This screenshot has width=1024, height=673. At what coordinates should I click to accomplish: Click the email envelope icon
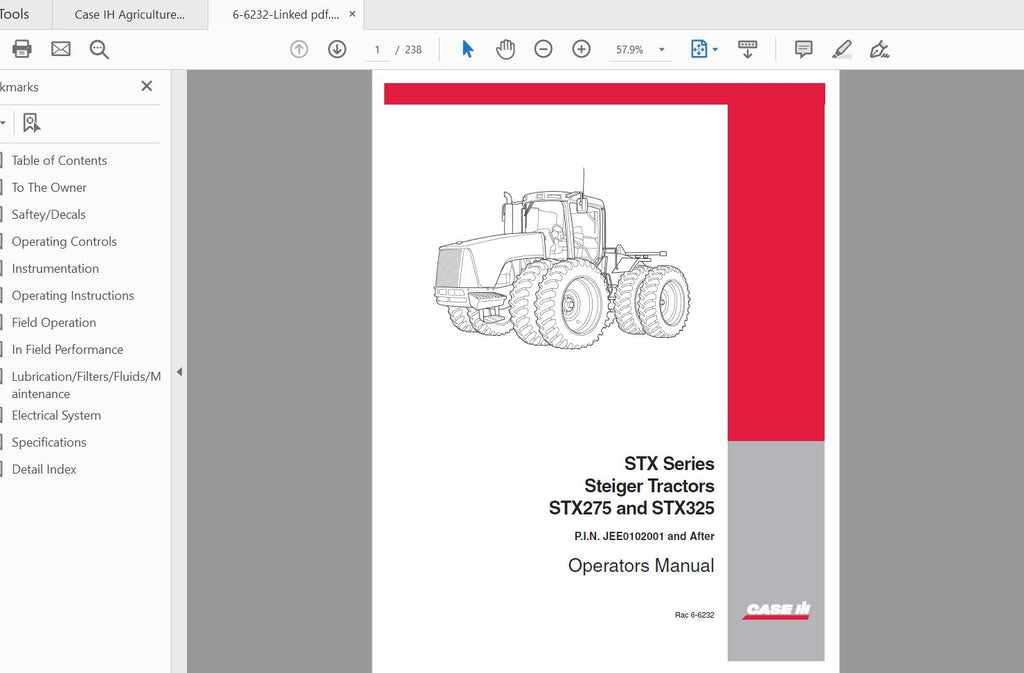tap(61, 49)
